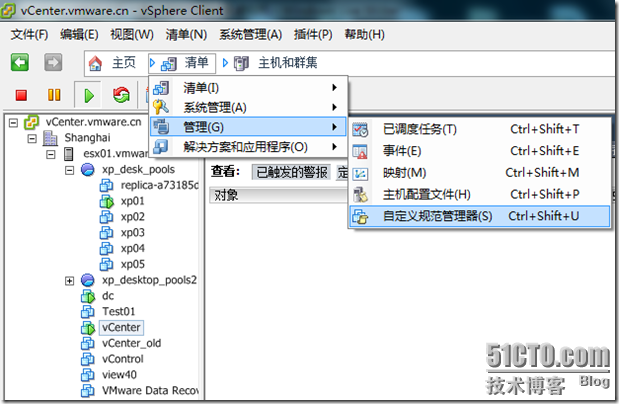Screen dimensions: 619x404
Task: Expand the 解决方案和应用程序(O) submenu arrow
Action: pyautogui.click(x=334, y=147)
